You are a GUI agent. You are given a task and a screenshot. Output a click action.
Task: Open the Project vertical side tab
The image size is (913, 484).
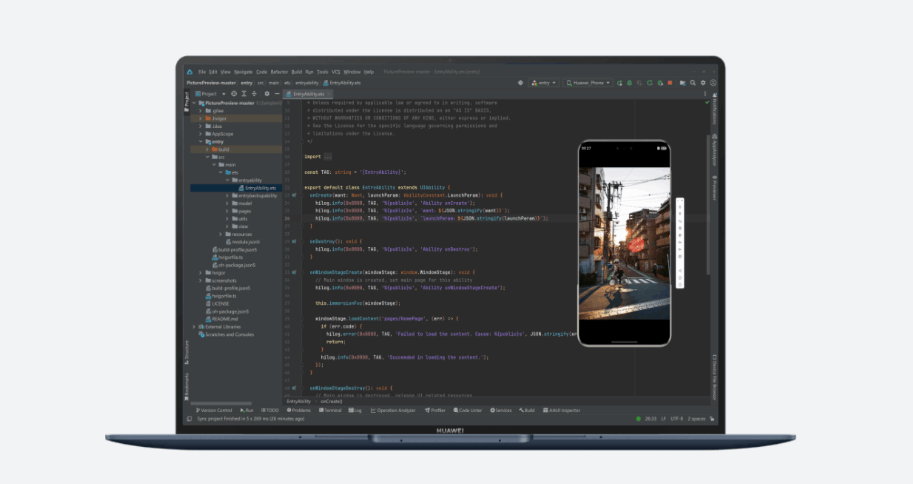pyautogui.click(x=187, y=100)
